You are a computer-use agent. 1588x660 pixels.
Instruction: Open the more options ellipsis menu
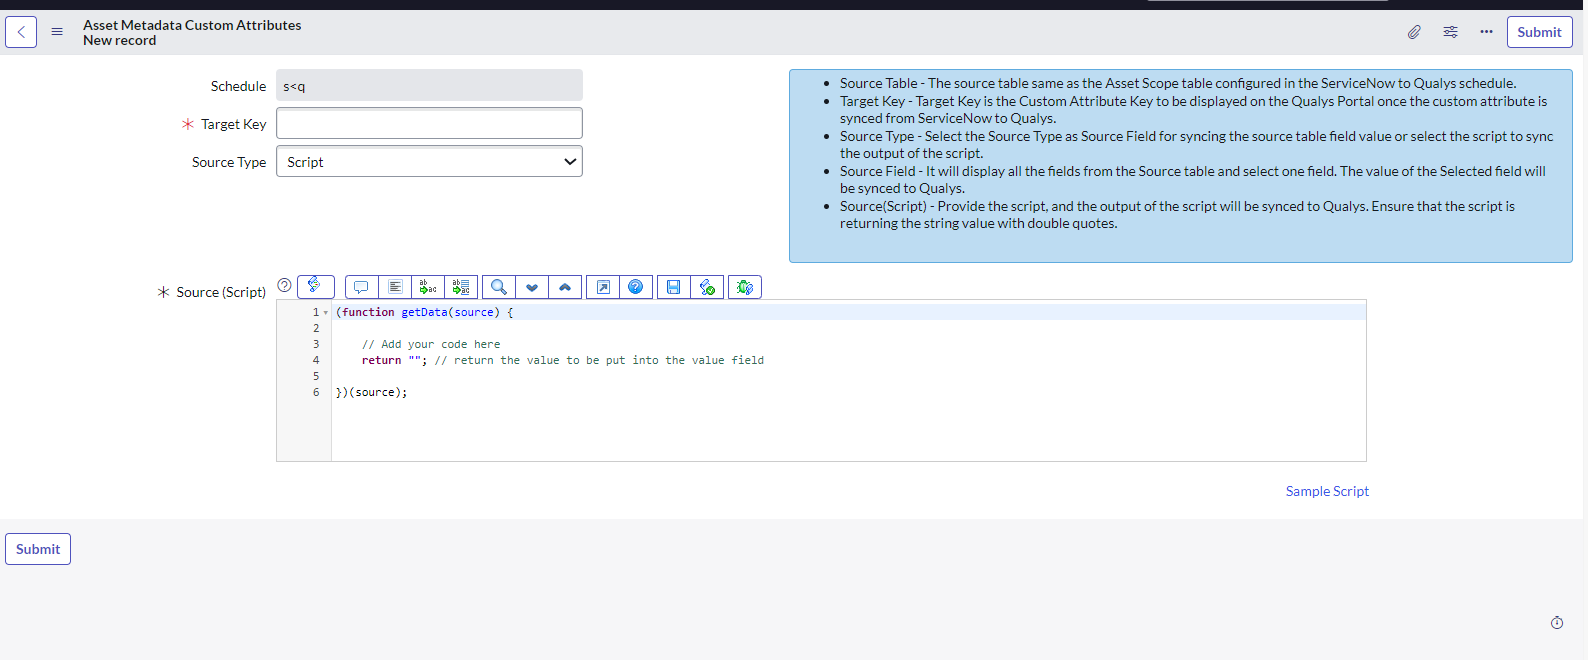[x=1486, y=32]
